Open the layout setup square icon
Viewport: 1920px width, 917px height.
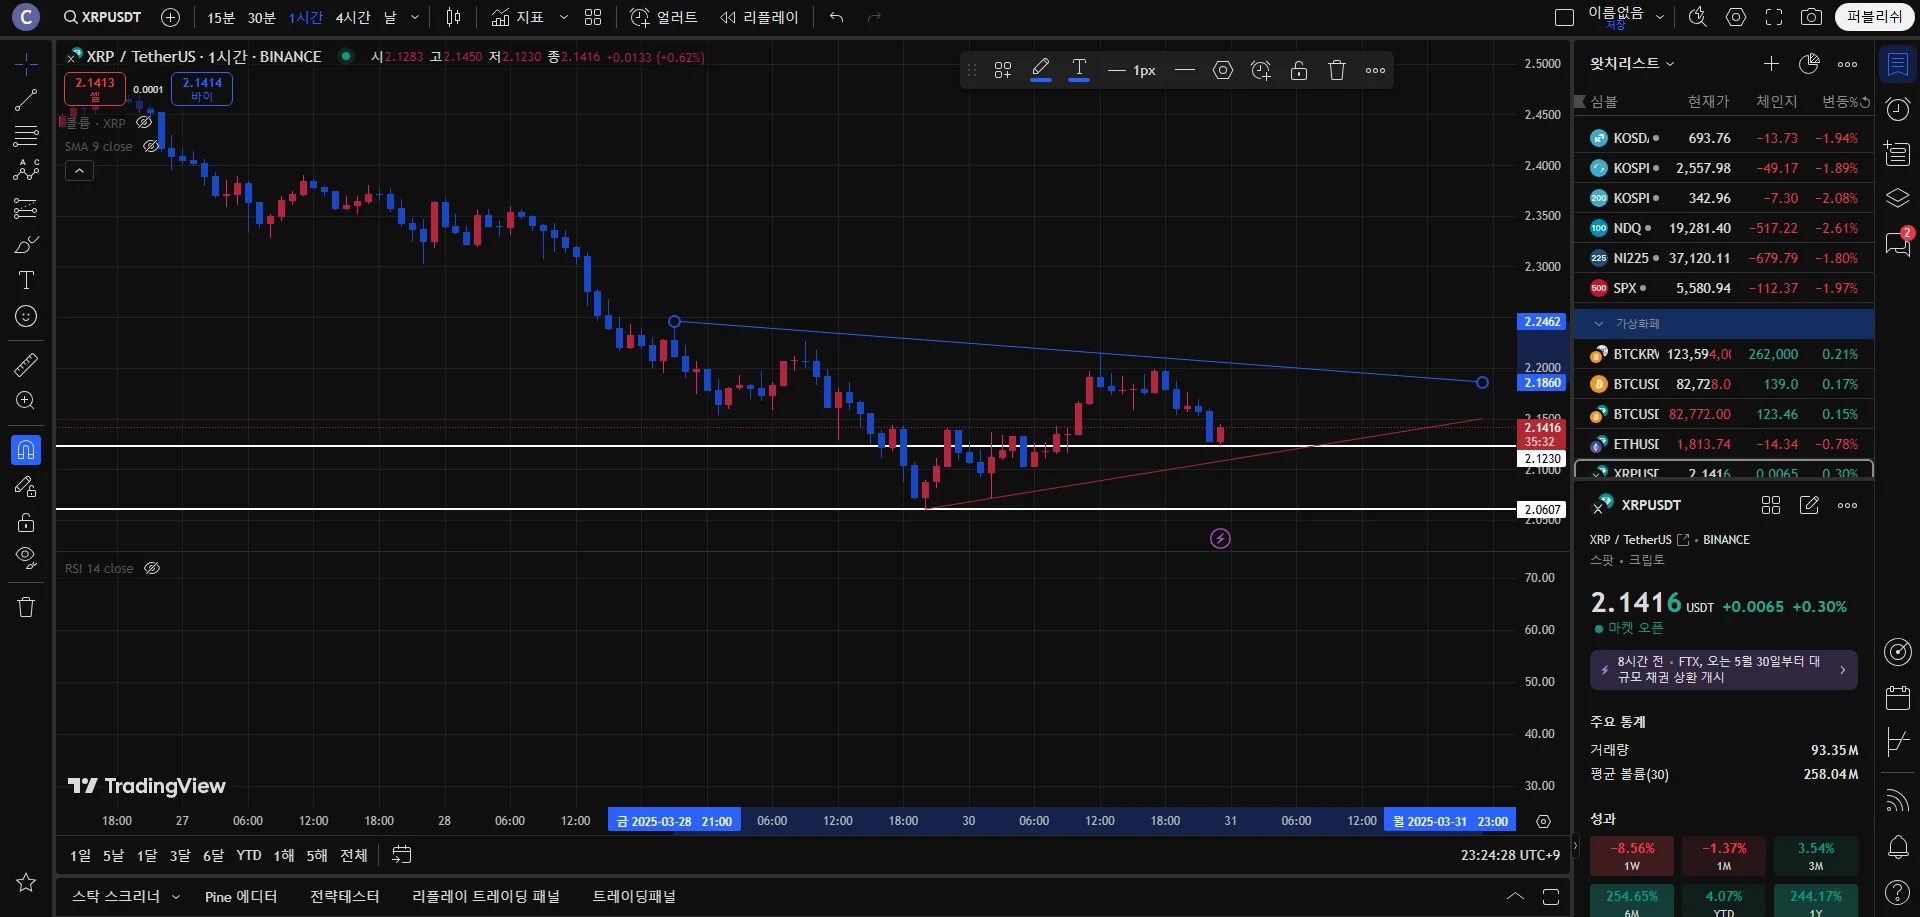click(1565, 17)
